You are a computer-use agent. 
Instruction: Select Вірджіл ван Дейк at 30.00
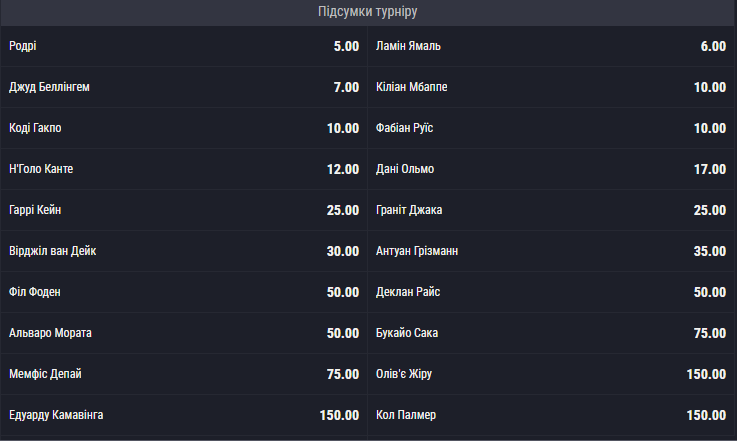[x=184, y=251]
